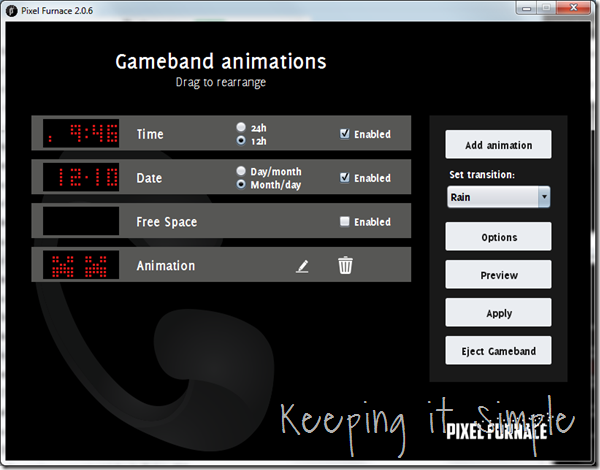Minimize the Pixel Furnace window
Image resolution: width=600 pixels, height=470 pixels.
point(527,8)
